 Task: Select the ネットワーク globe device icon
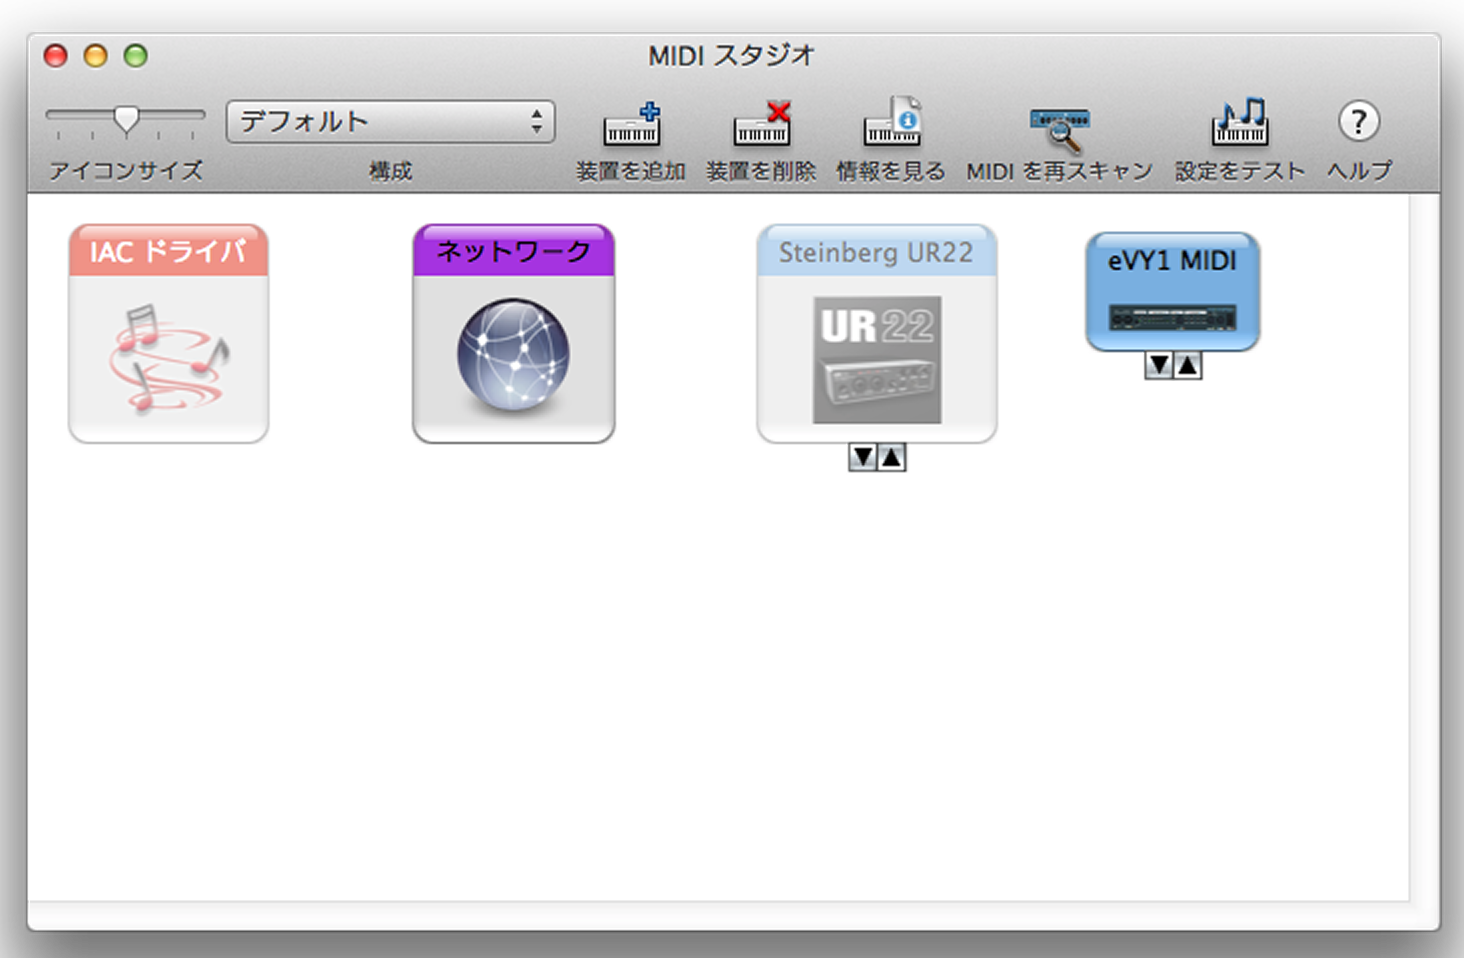pyautogui.click(x=513, y=355)
